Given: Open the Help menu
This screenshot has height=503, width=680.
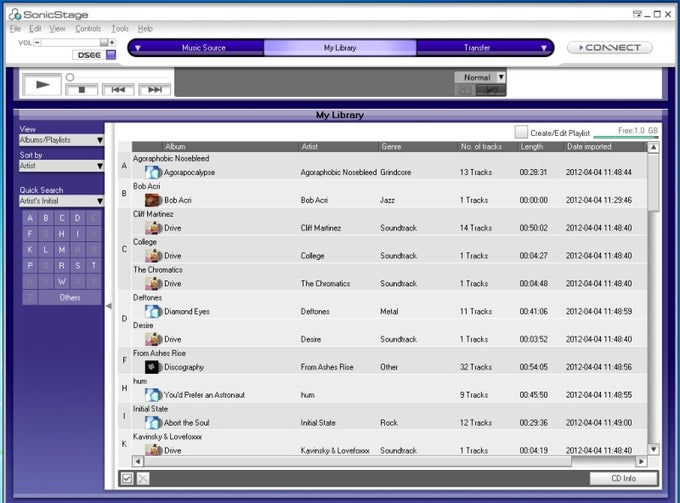Looking at the screenshot, I should (x=145, y=29).
